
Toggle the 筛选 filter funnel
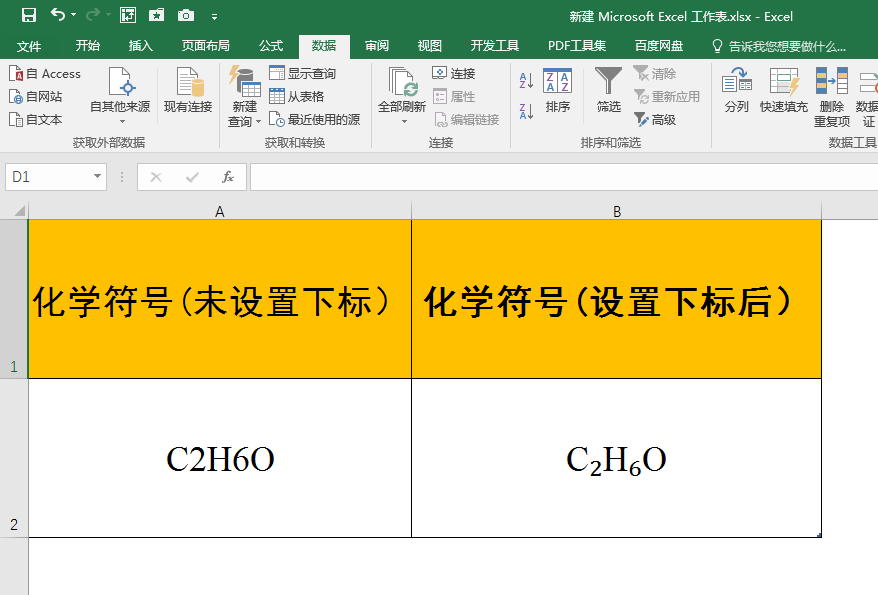click(x=608, y=90)
